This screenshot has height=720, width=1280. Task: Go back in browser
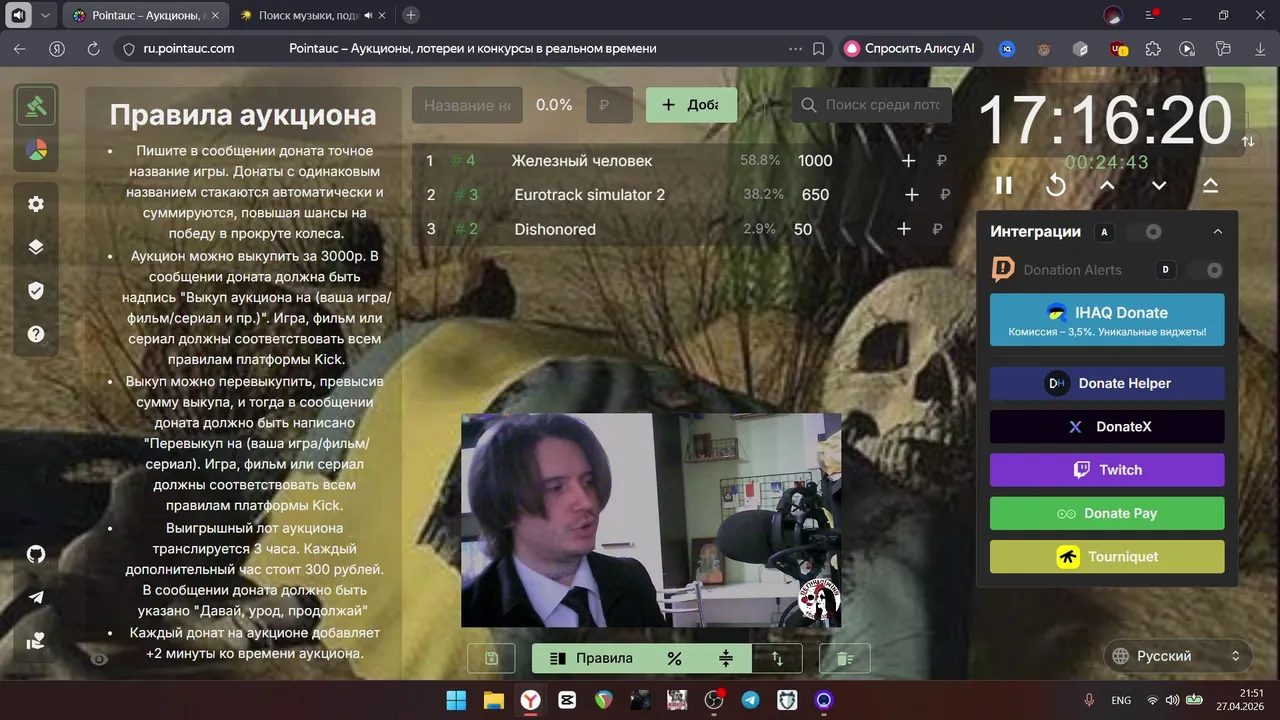(20, 48)
